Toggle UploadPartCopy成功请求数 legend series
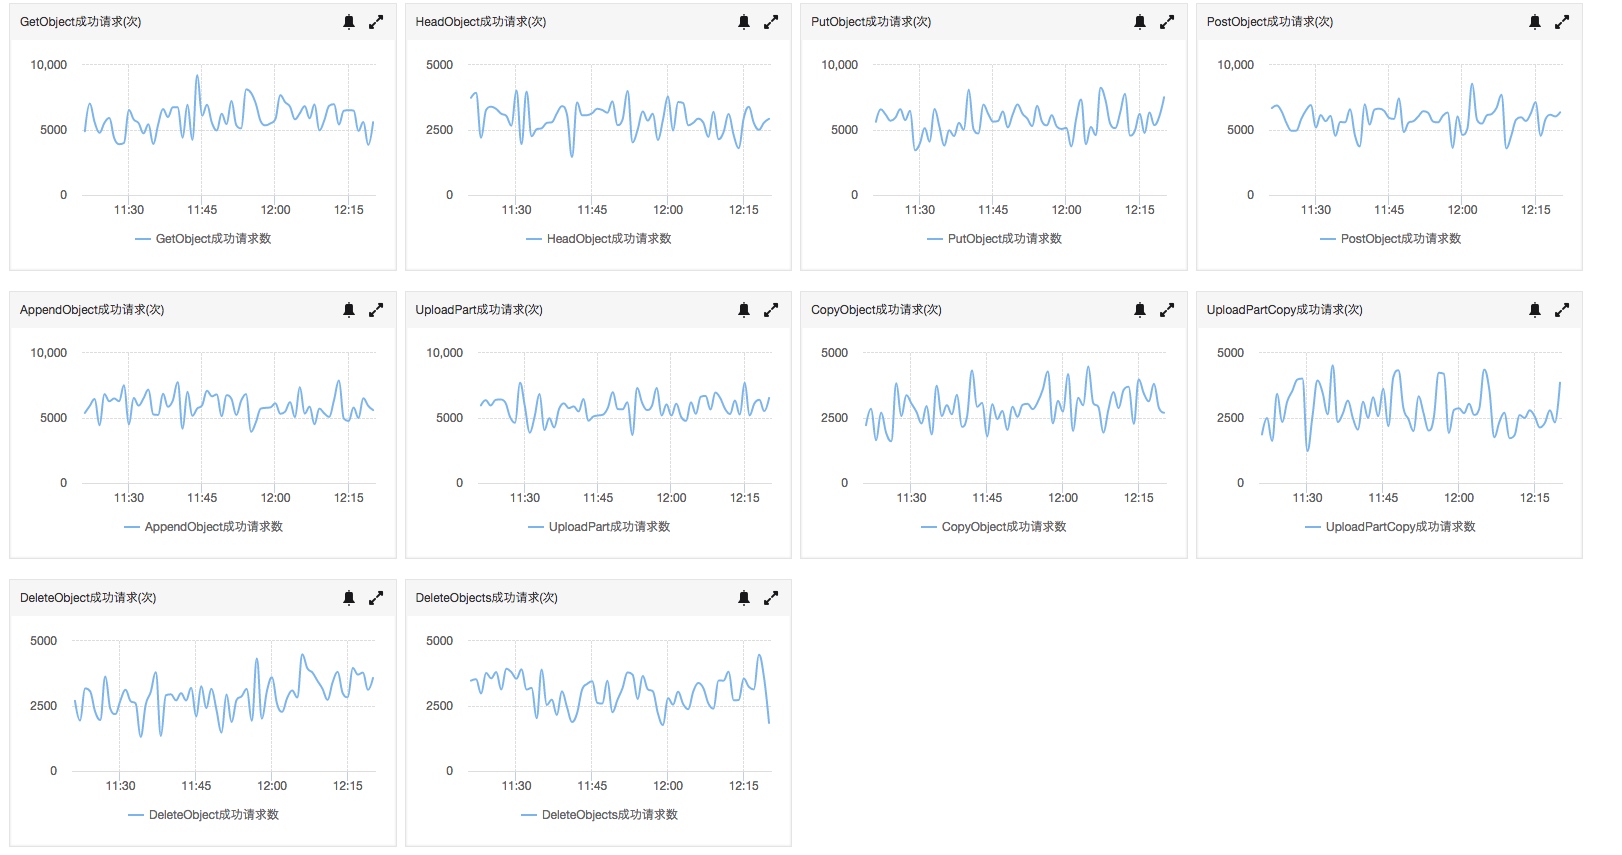Screen dimensions: 1622x855 click(x=1390, y=527)
